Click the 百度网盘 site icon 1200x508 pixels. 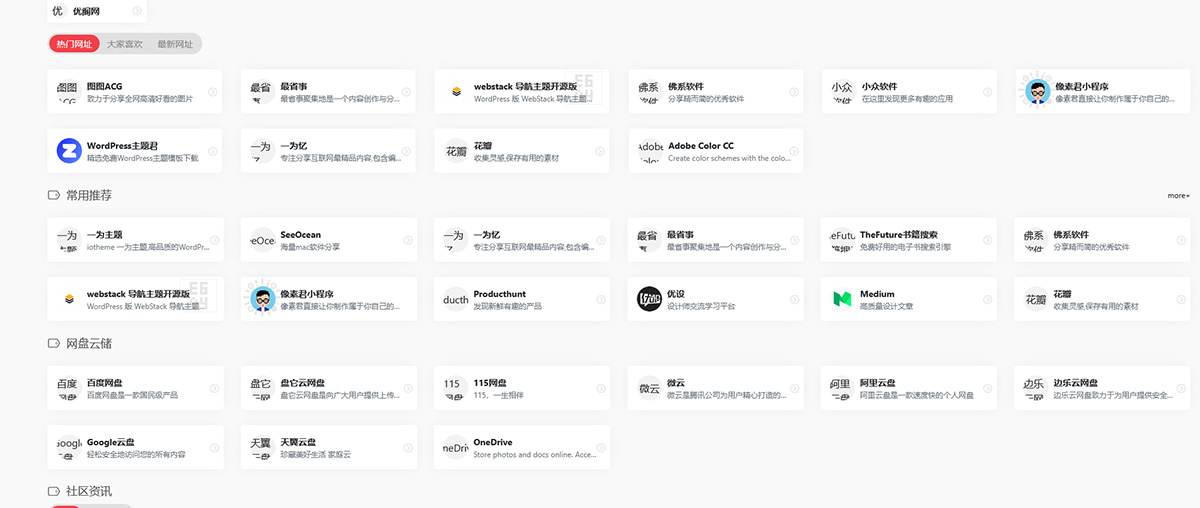click(x=68, y=389)
